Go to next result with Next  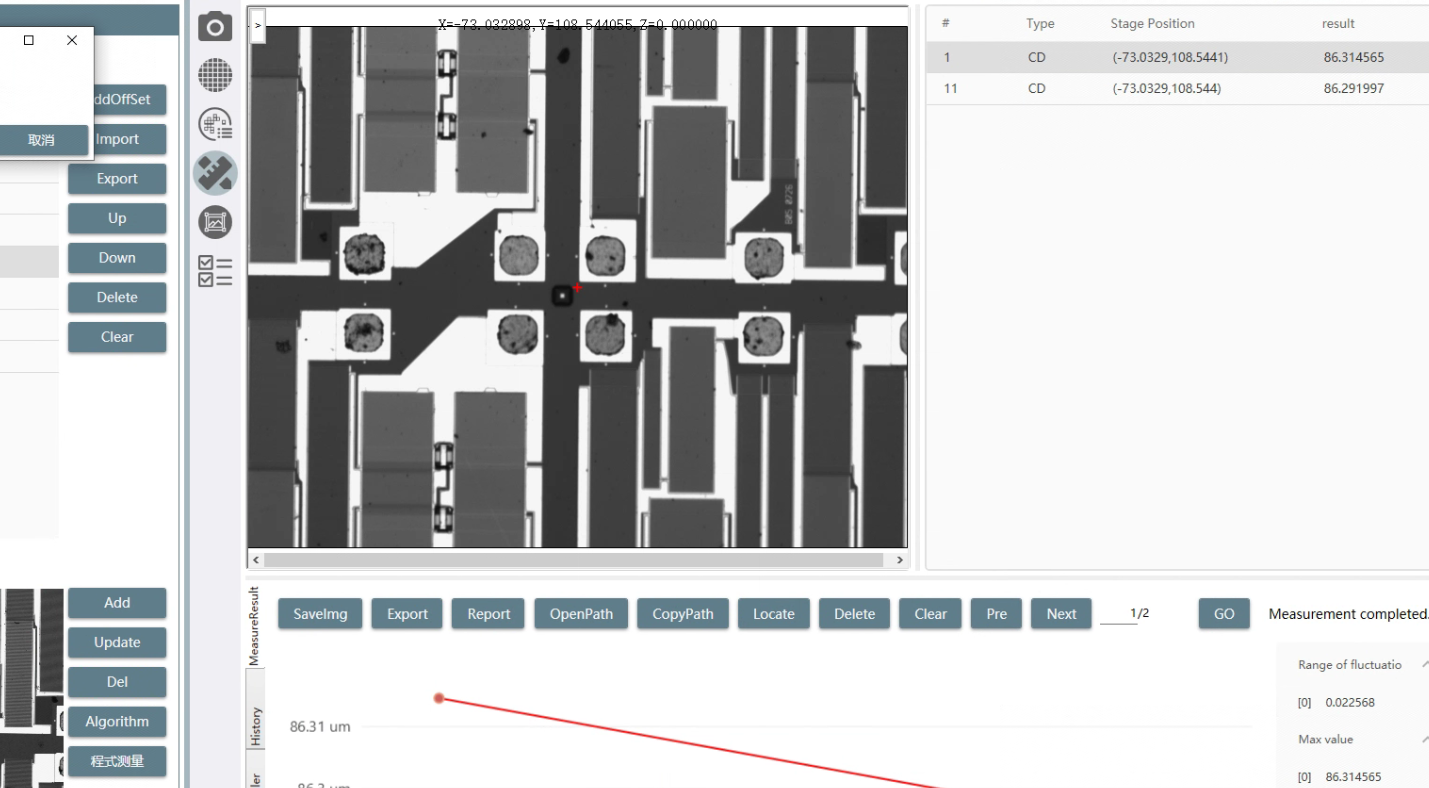tap(1061, 614)
